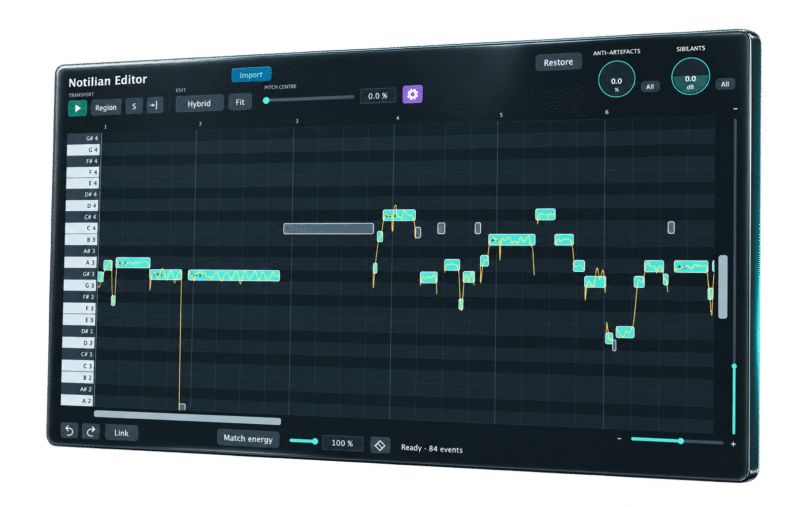The height and width of the screenshot is (507, 800).
Task: Click the 100 % energy value field
Action: (342, 443)
